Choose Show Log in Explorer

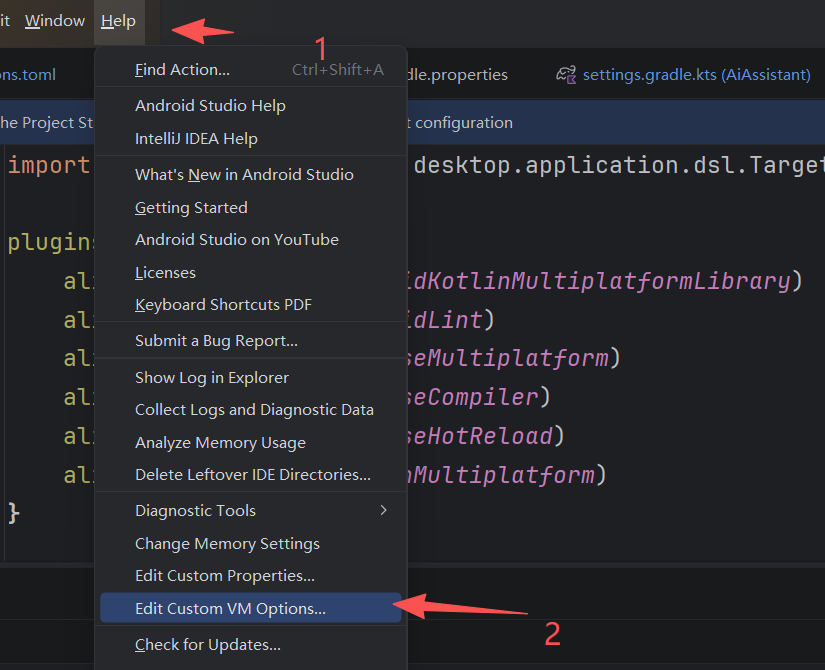pyautogui.click(x=251, y=377)
